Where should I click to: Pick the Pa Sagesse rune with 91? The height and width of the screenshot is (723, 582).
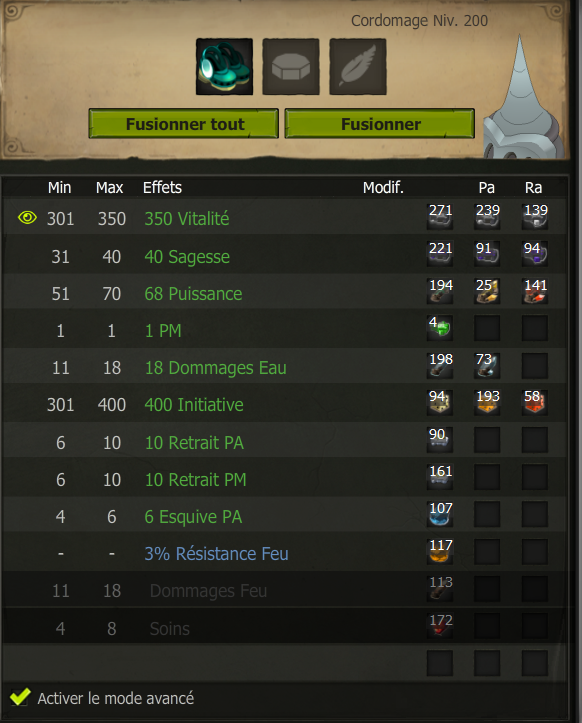487,254
